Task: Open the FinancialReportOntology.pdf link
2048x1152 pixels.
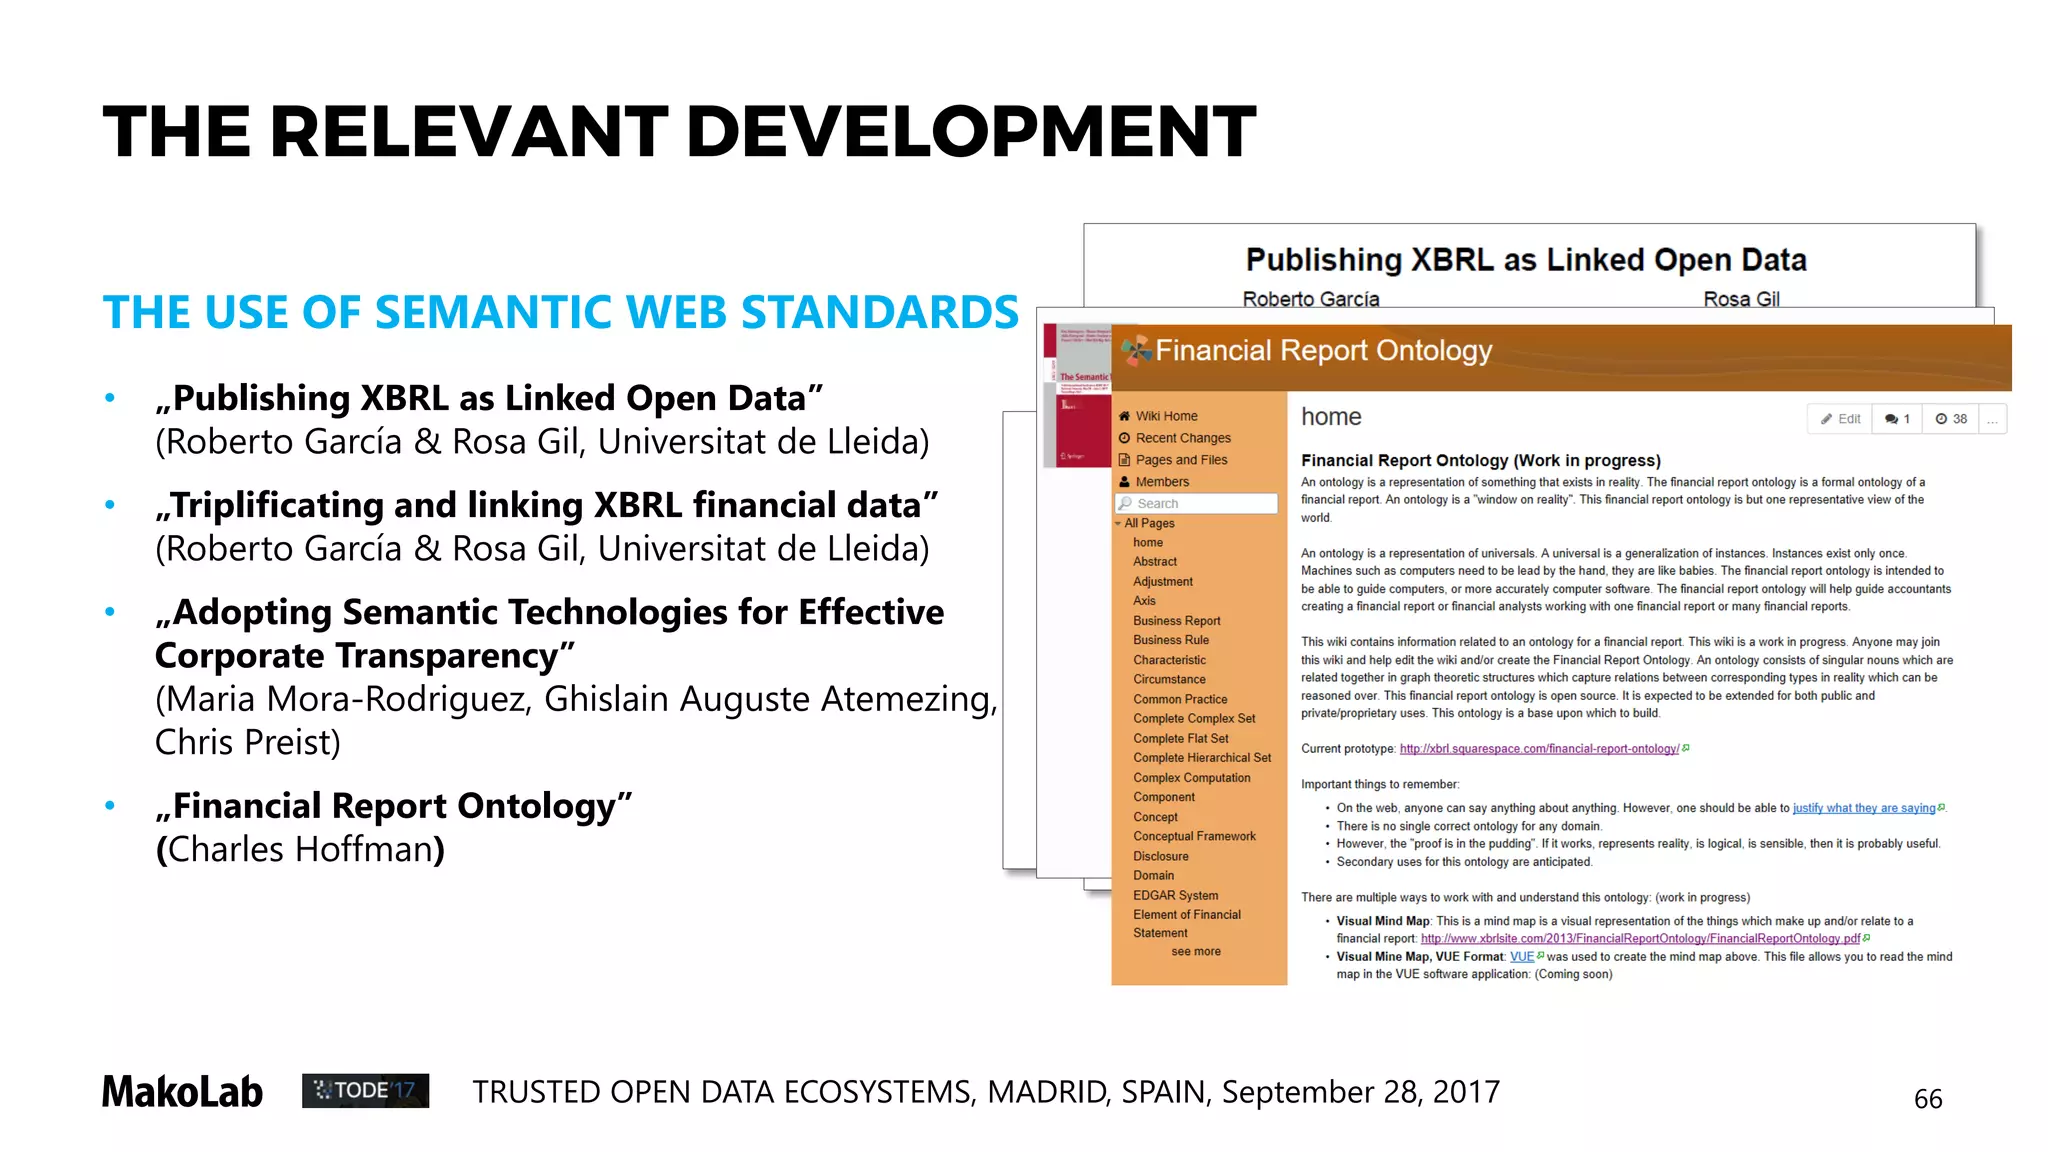Action: (1640, 938)
